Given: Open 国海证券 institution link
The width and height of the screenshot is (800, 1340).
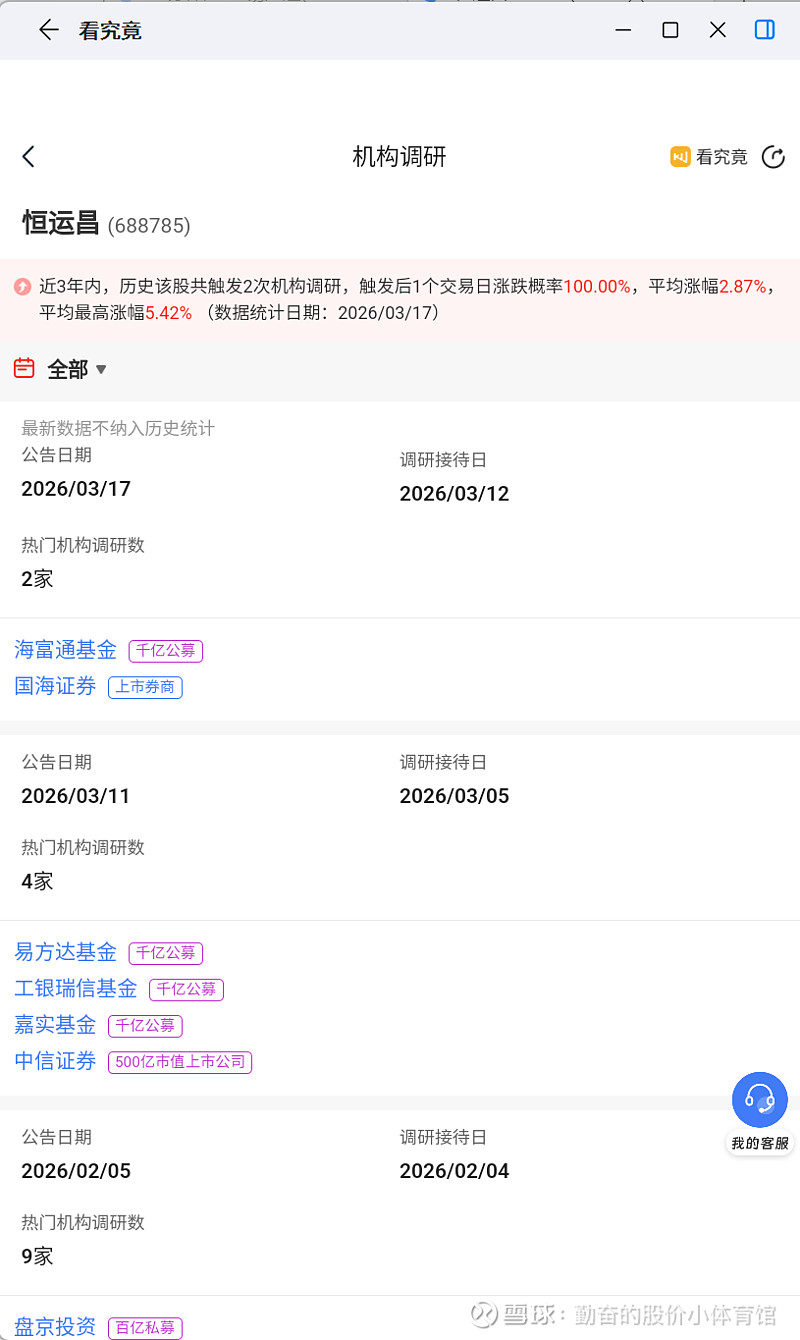Looking at the screenshot, I should click(56, 686).
